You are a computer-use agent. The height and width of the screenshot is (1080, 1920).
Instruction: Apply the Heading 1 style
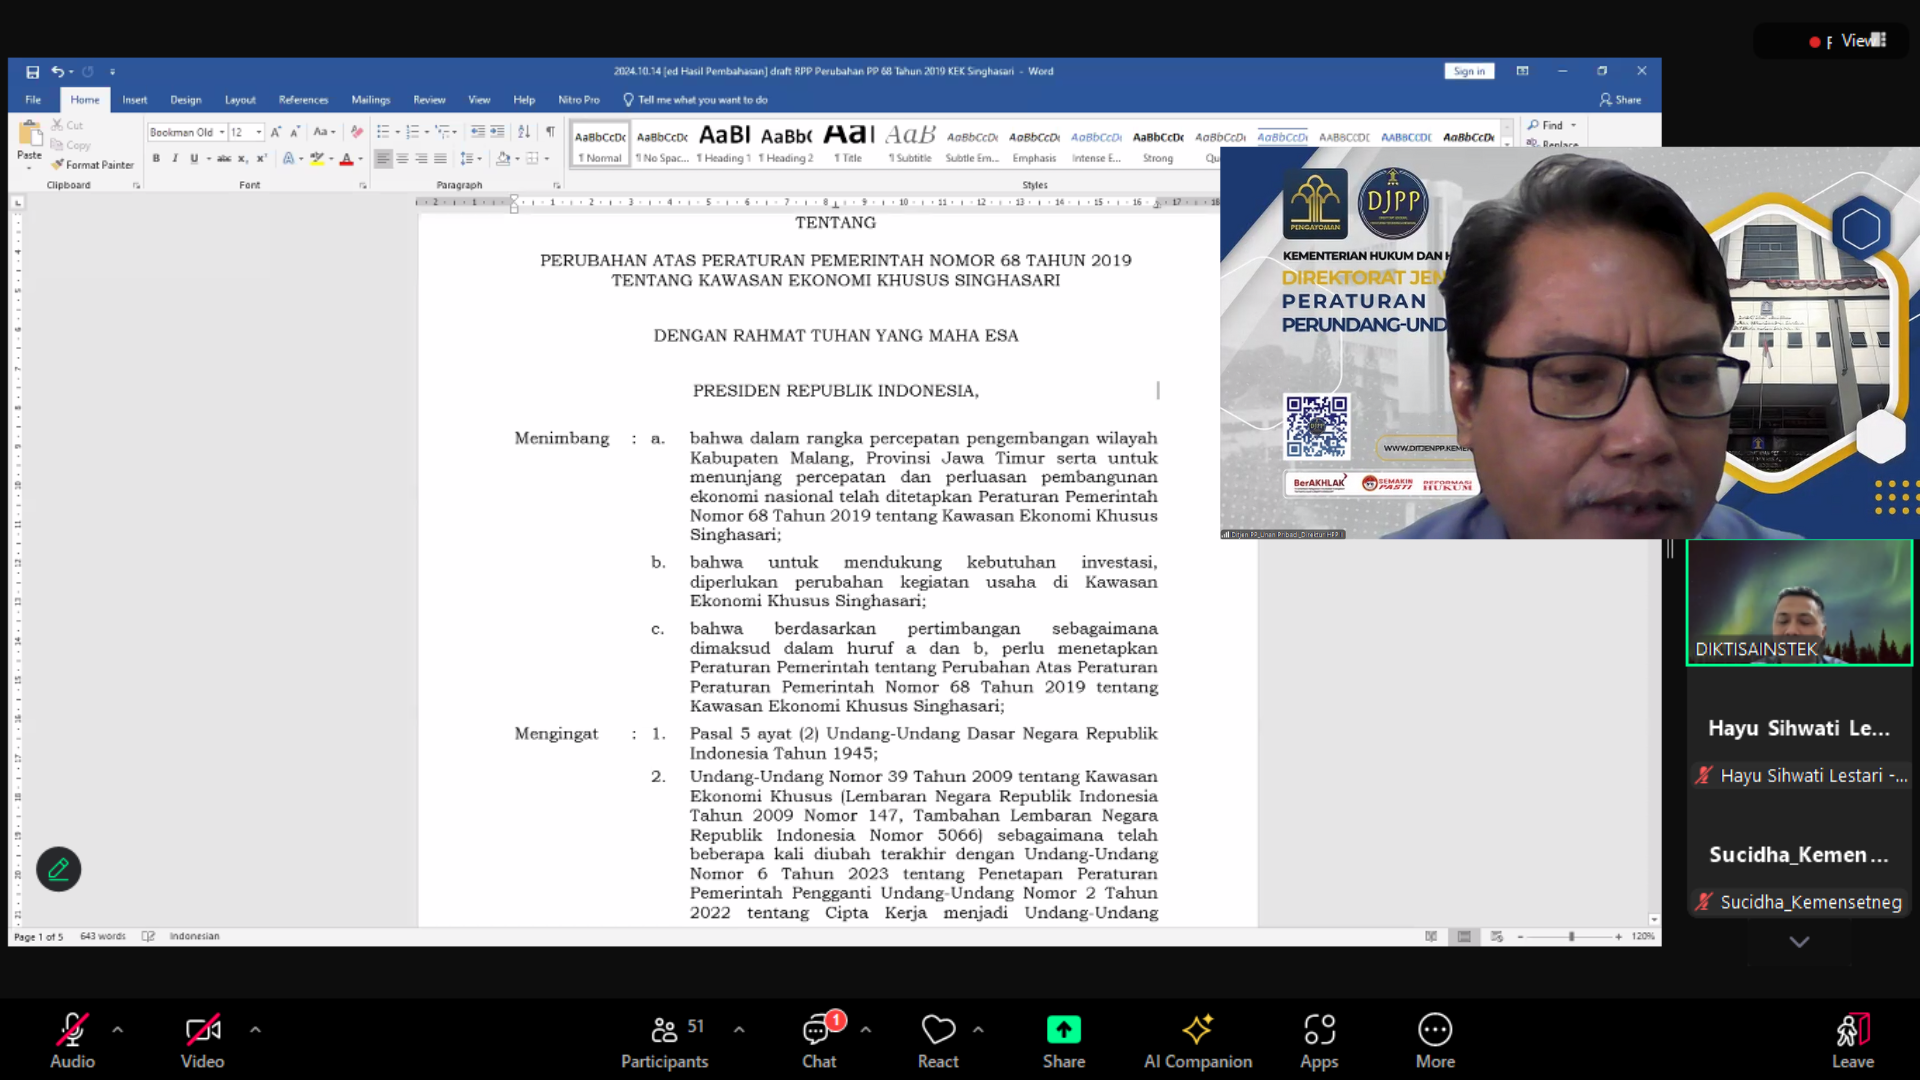pos(724,144)
